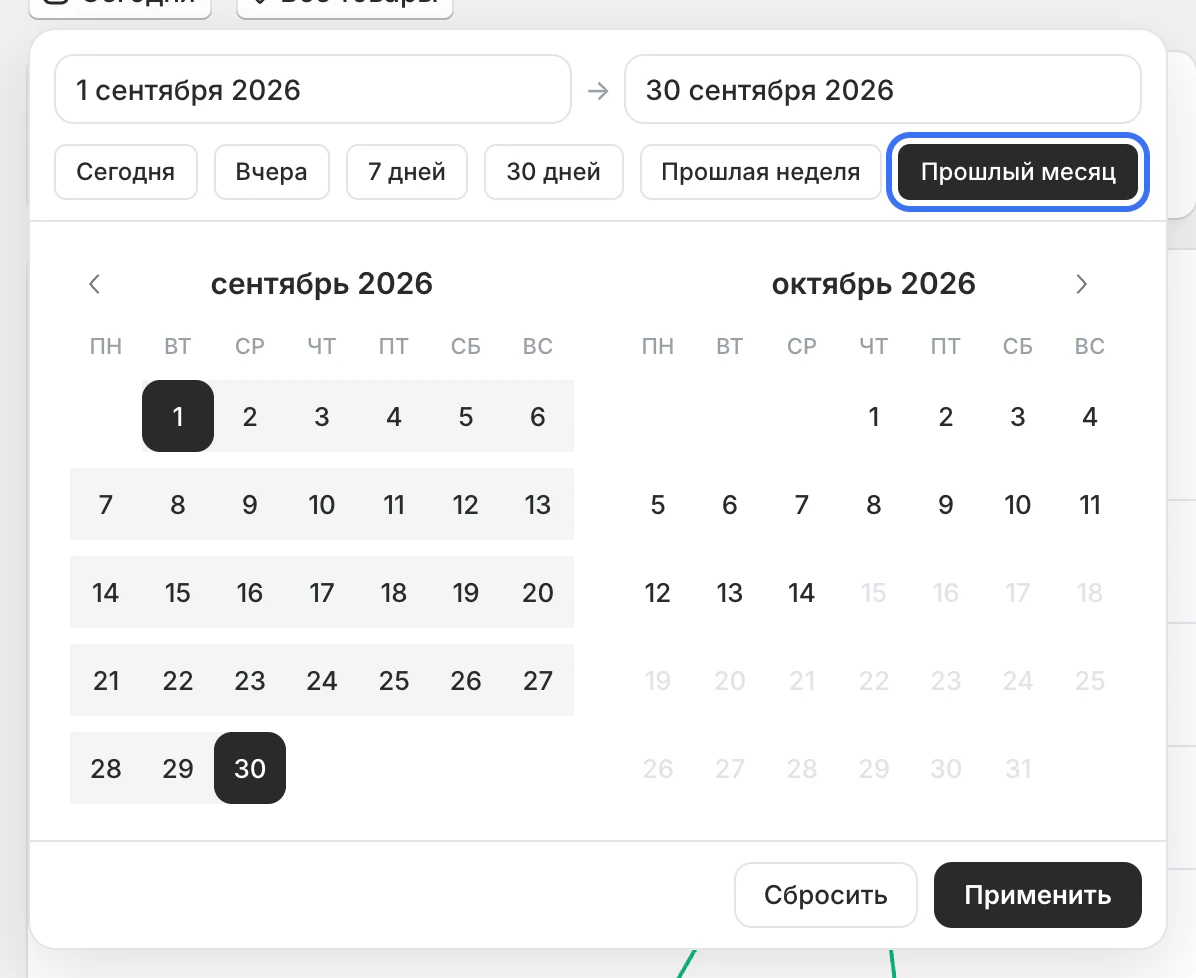Pick September 13 in the calendar
Image resolution: width=1196 pixels, height=978 pixels.
(538, 505)
